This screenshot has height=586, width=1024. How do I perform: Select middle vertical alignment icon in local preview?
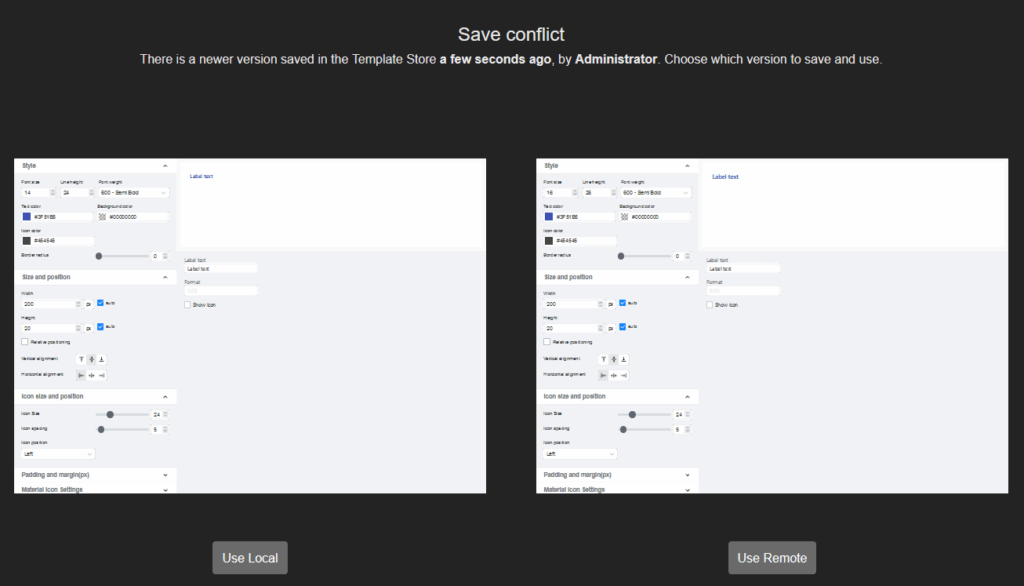[x=91, y=359]
